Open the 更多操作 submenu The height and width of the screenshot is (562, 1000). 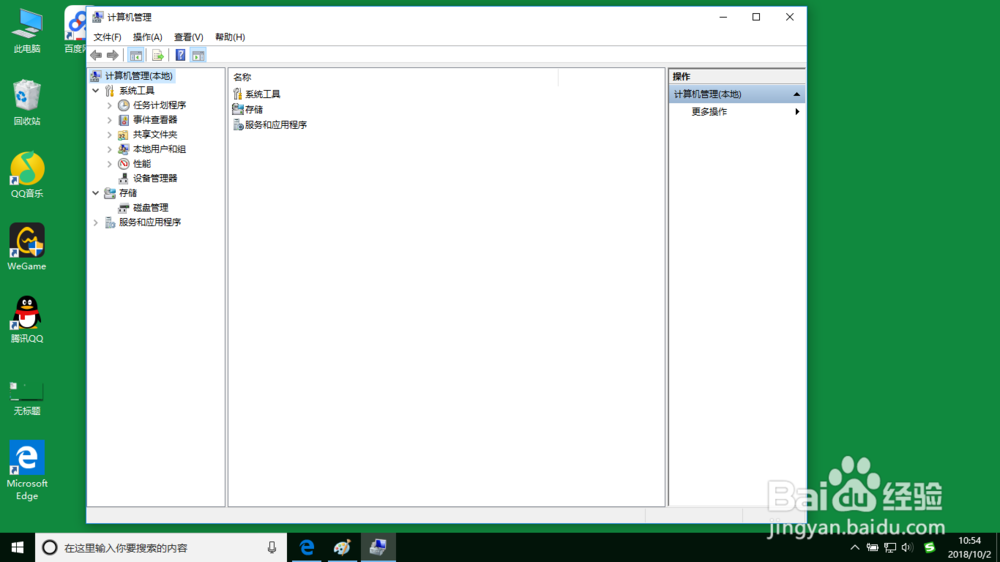point(737,112)
